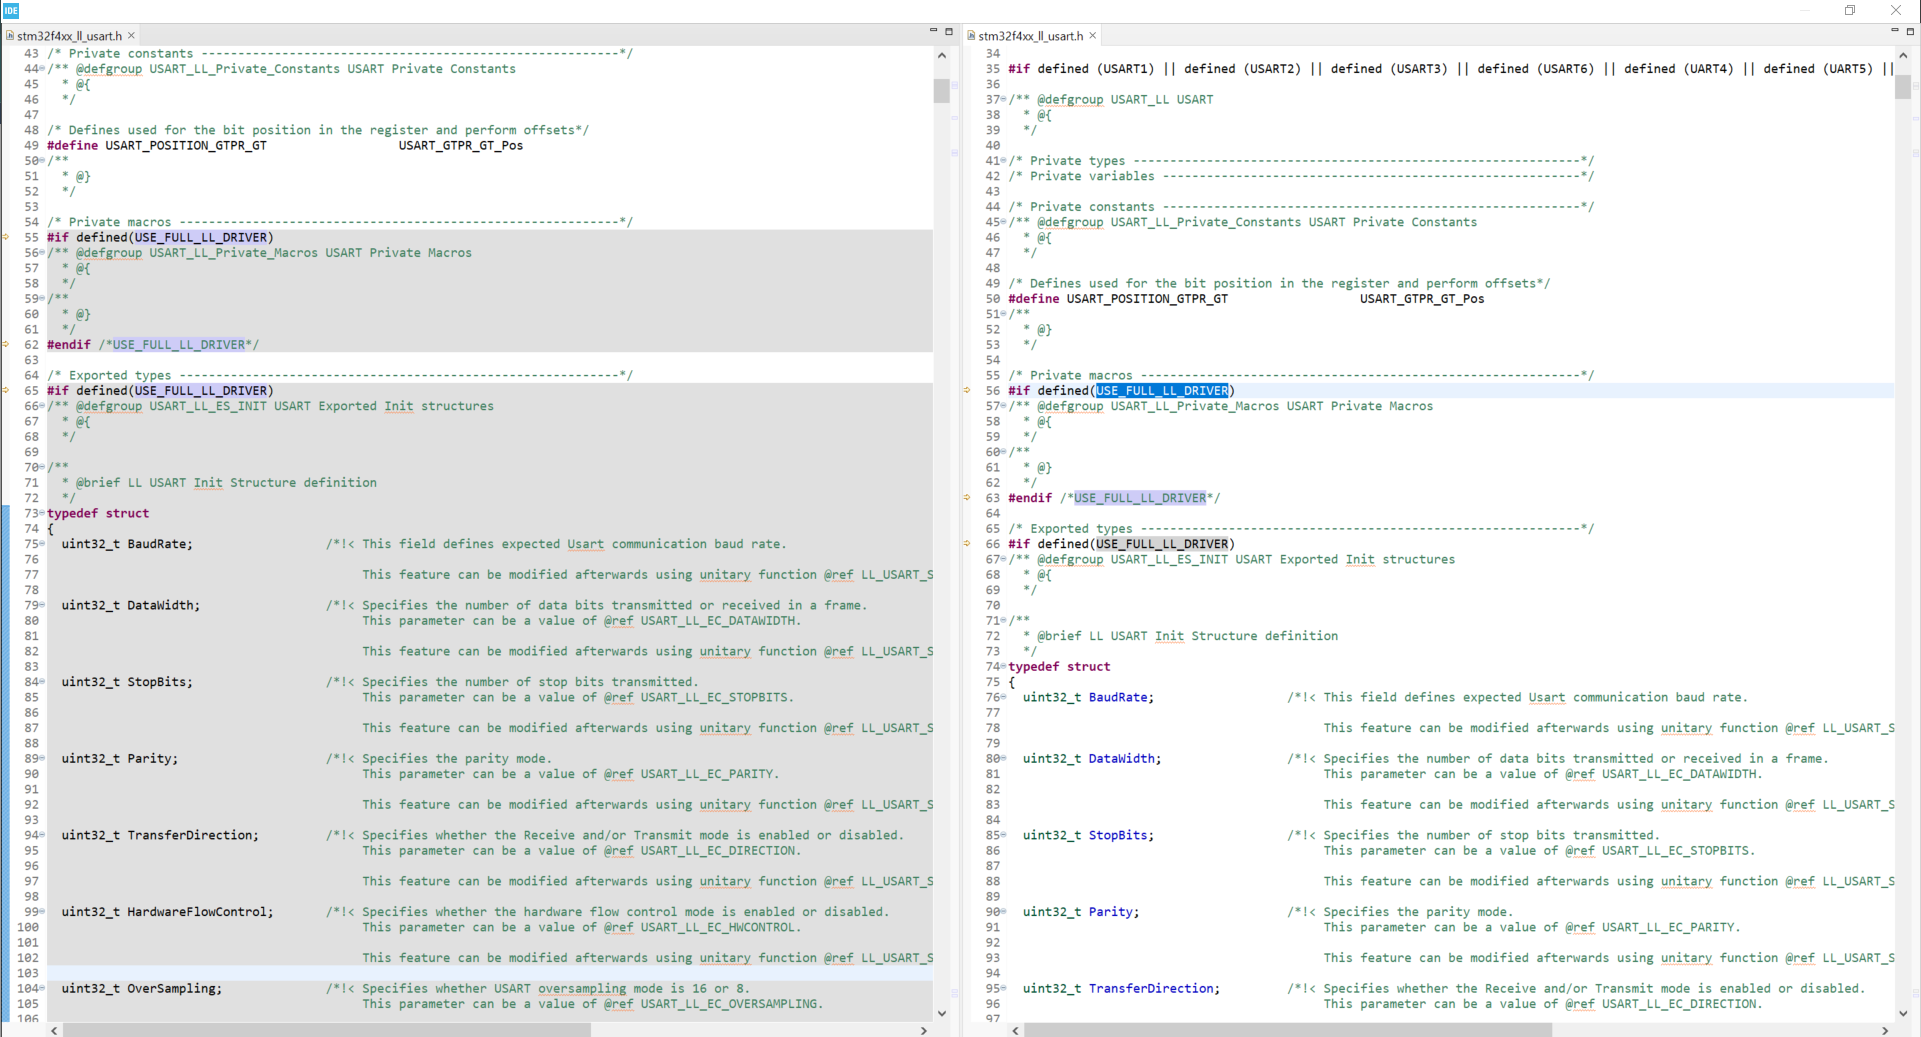1921x1037 pixels.
Task: Click the minimize view icon on the right editor pane
Action: pyautogui.click(x=1894, y=31)
